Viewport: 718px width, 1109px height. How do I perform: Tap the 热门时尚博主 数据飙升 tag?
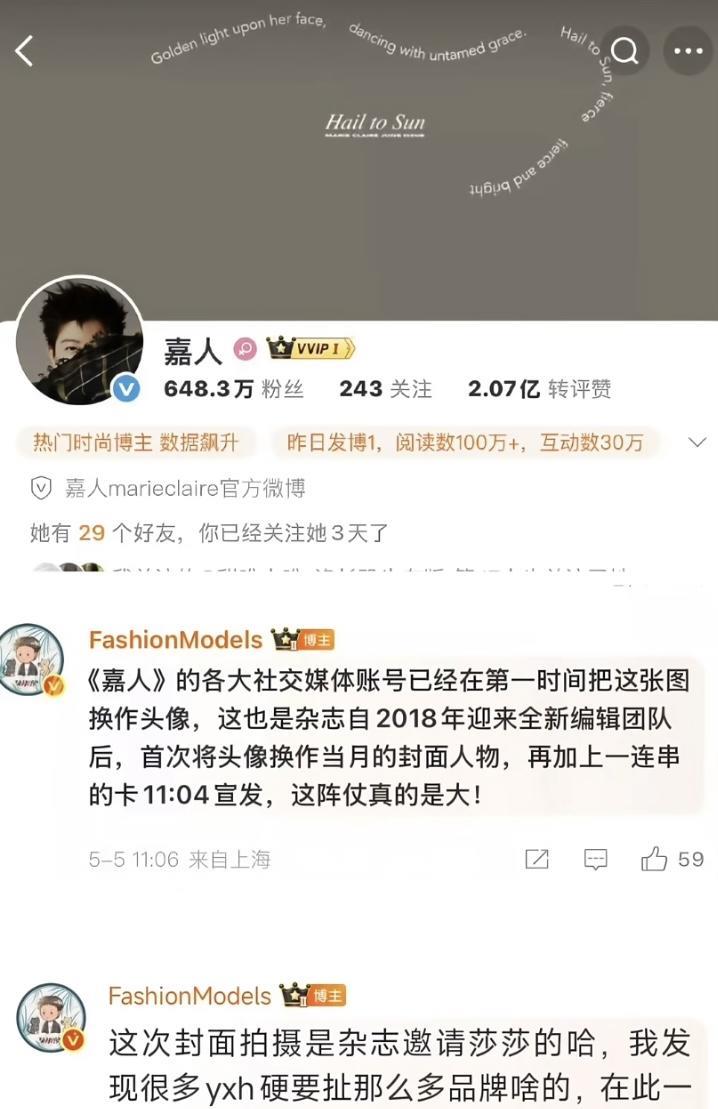click(136, 443)
